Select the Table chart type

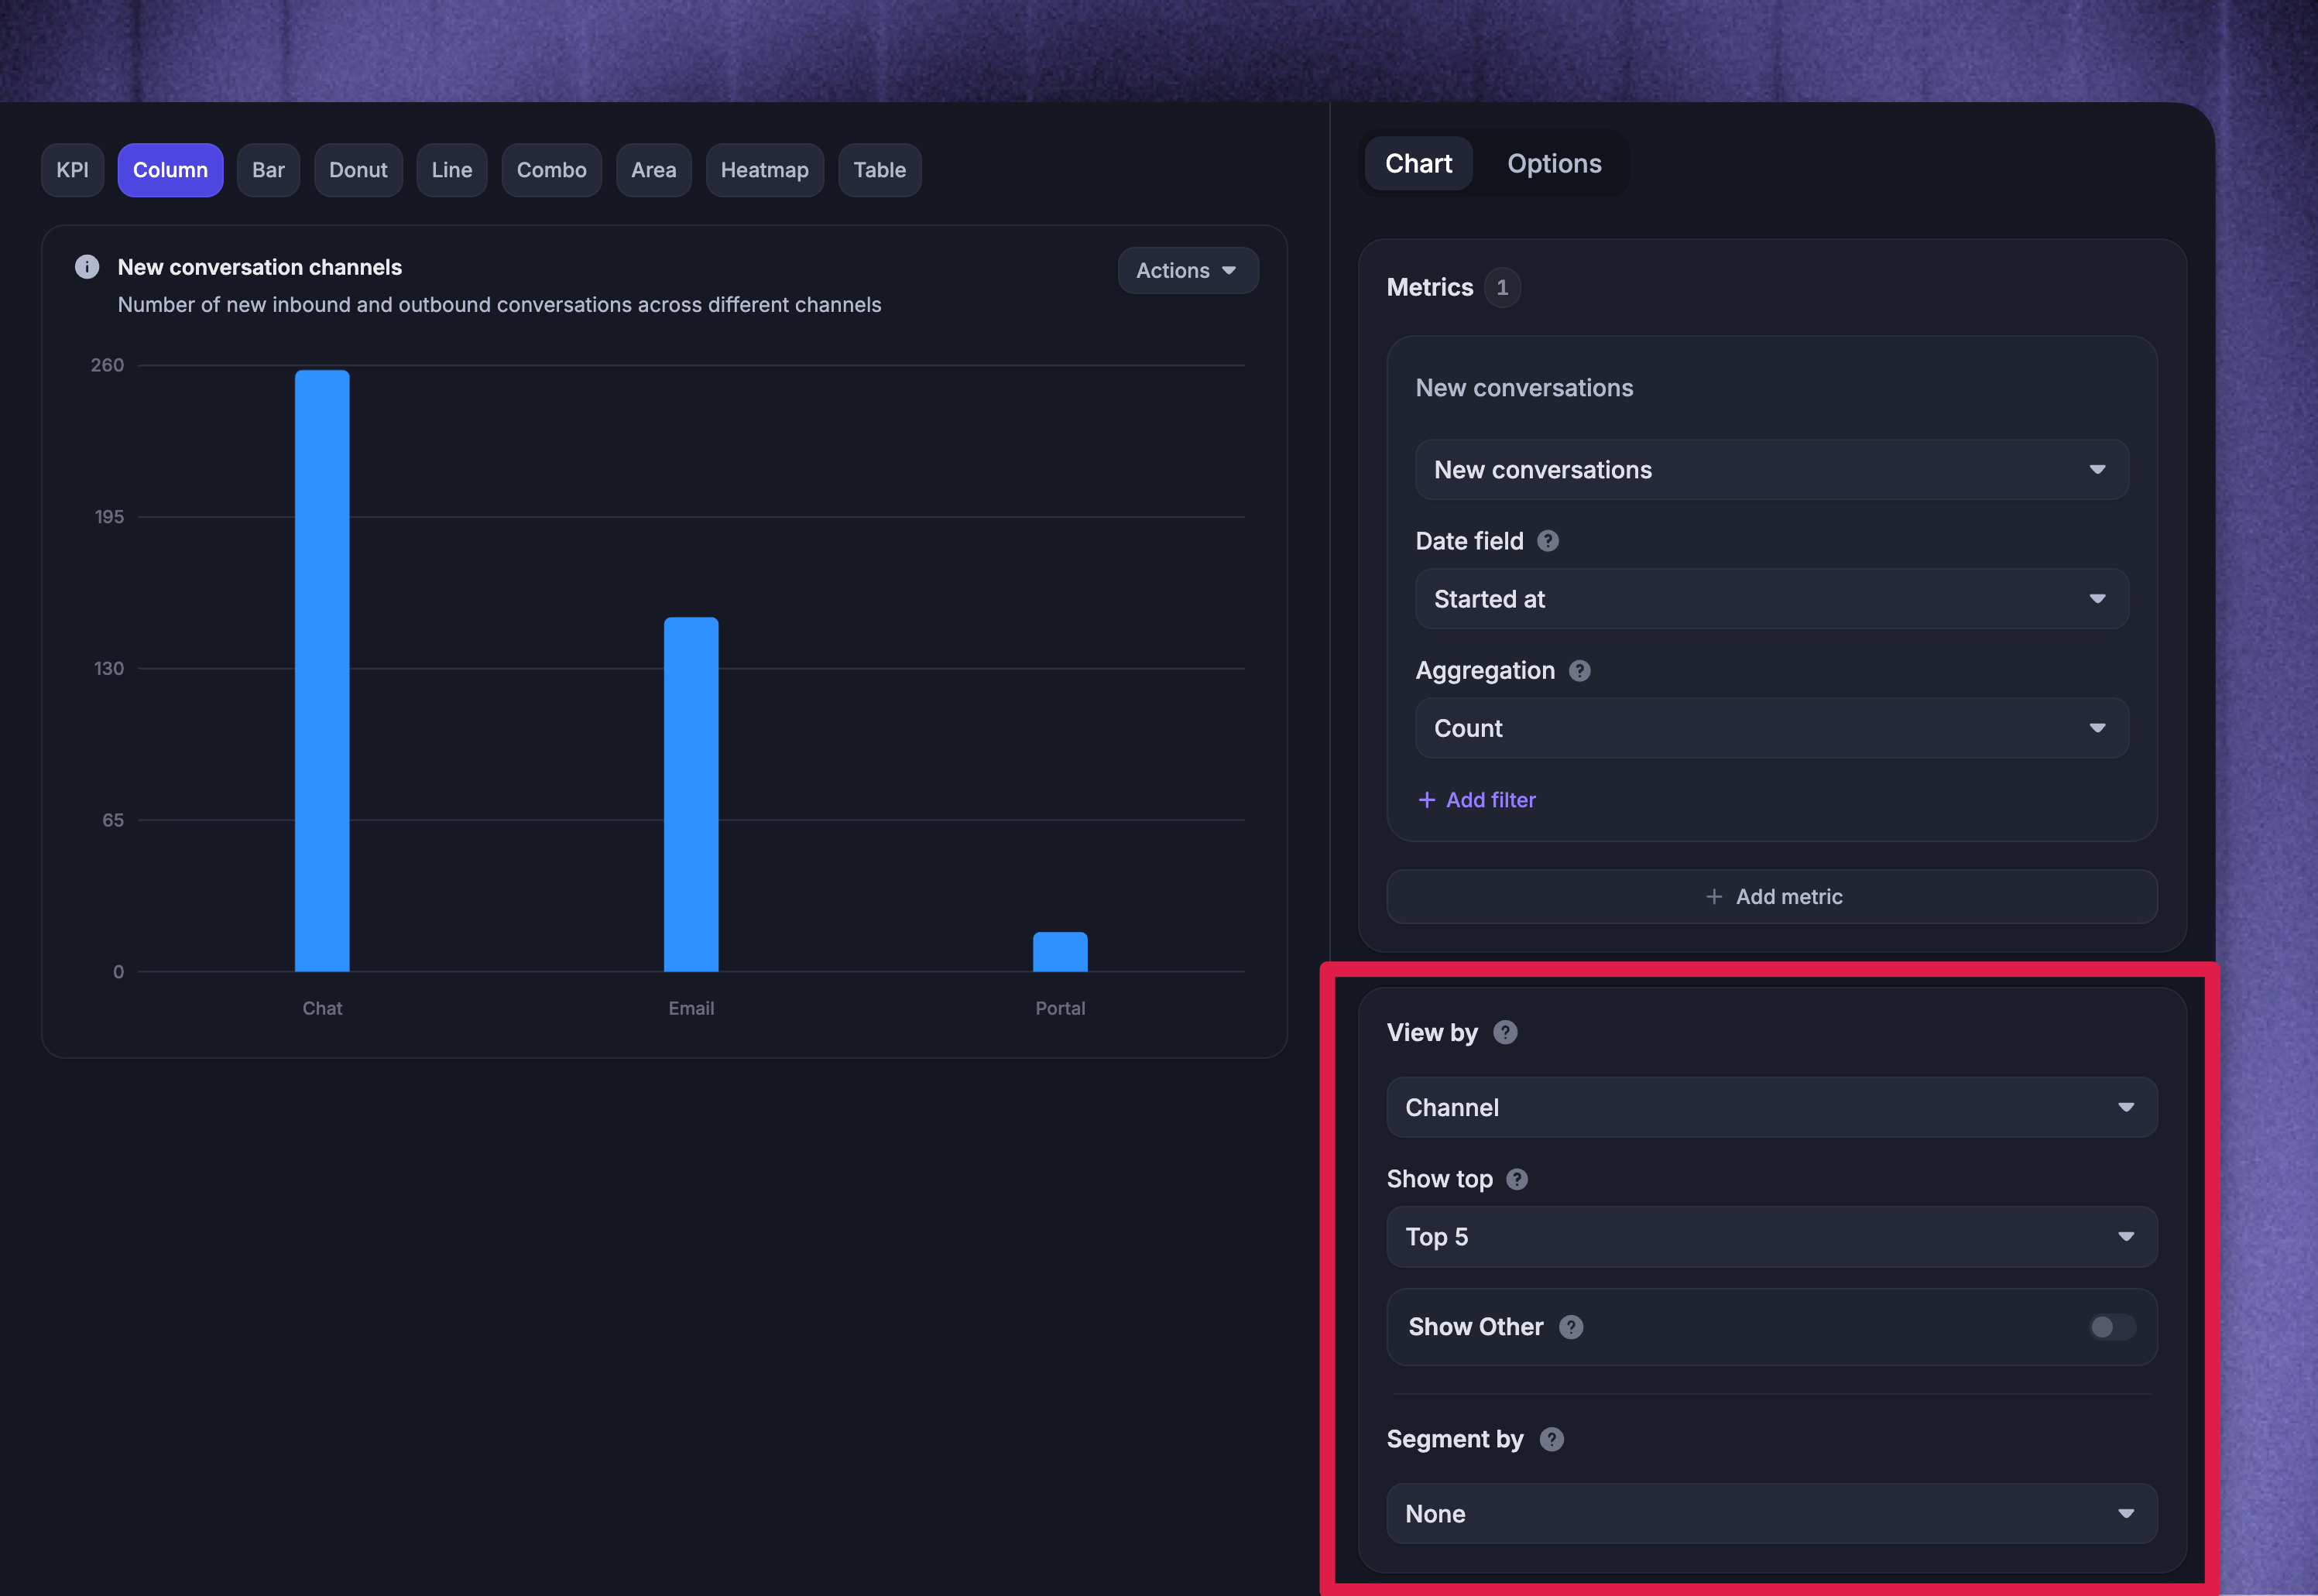(x=880, y=170)
